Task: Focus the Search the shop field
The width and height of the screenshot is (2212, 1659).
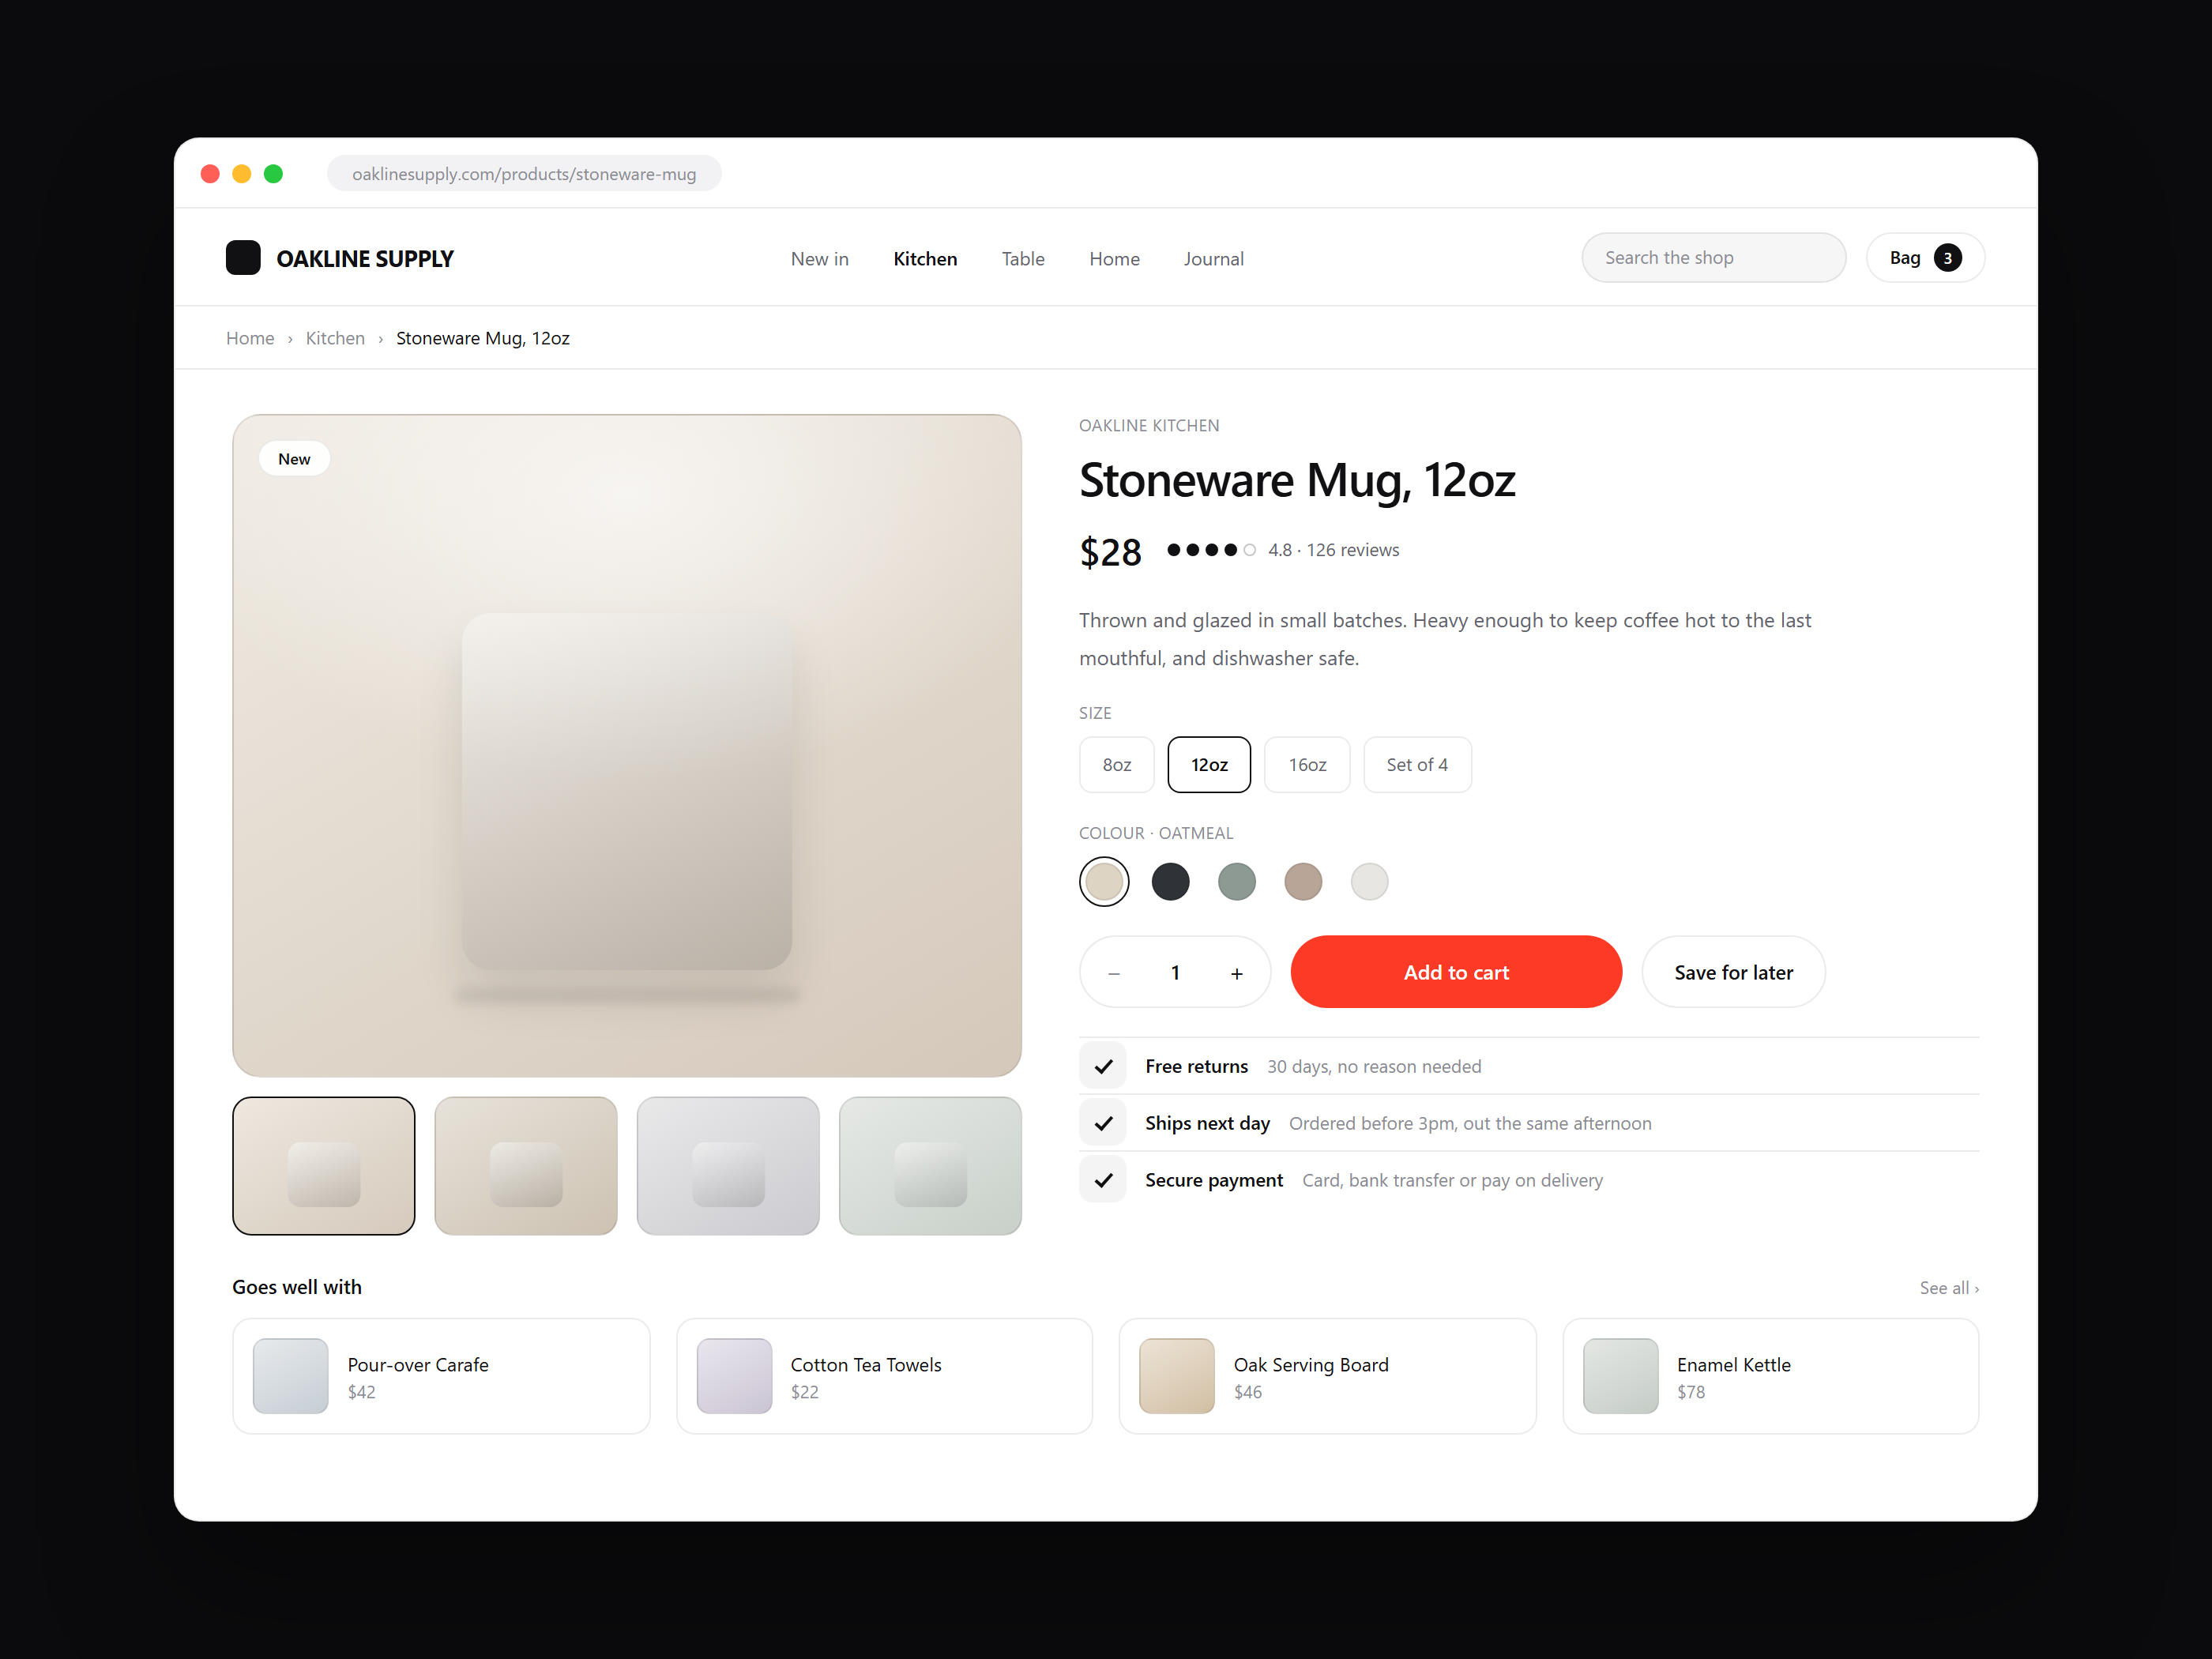Action: click(1713, 258)
